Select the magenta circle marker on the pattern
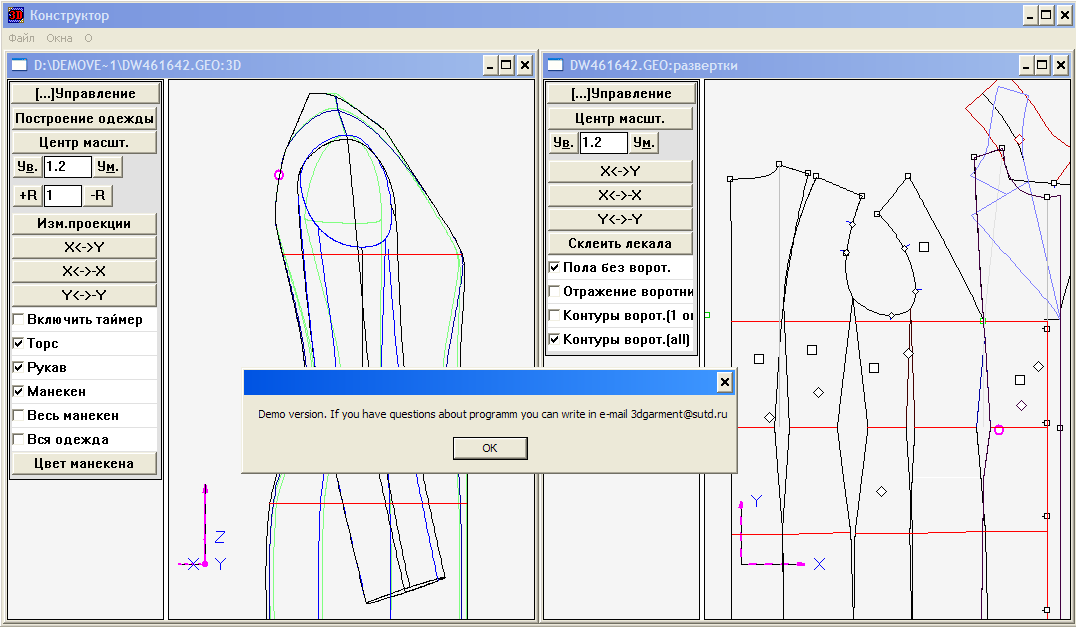The width and height of the screenshot is (1076, 627). (998, 429)
